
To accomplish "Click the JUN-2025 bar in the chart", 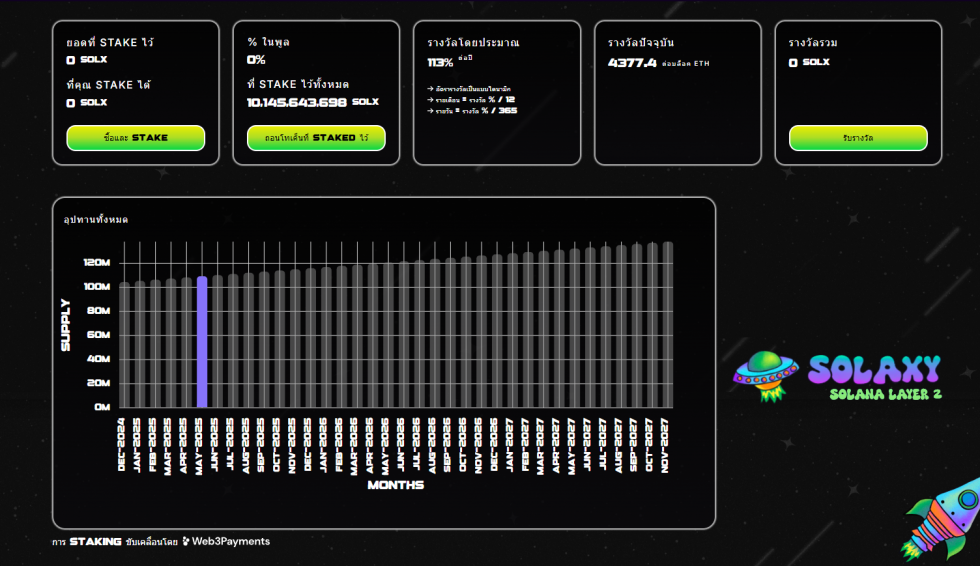I will pyautogui.click(x=217, y=341).
